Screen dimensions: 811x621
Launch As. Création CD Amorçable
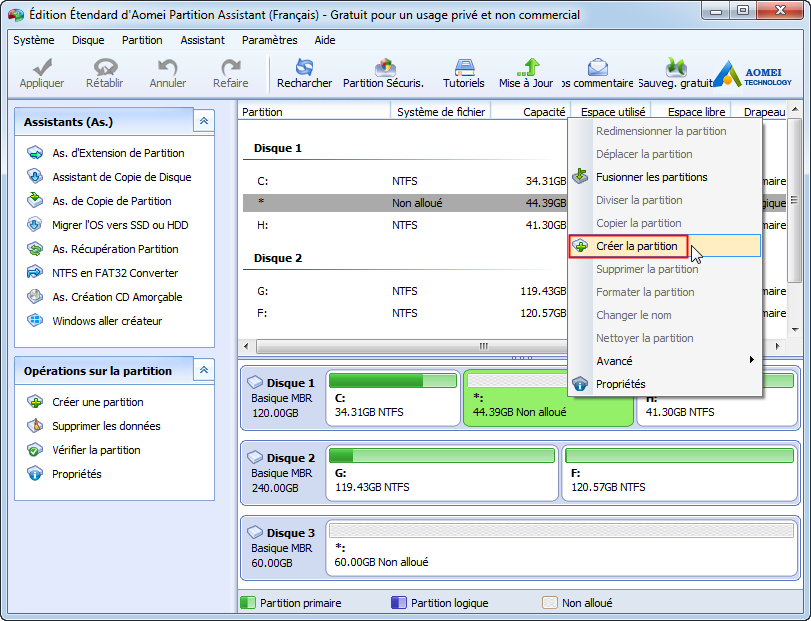pos(117,297)
